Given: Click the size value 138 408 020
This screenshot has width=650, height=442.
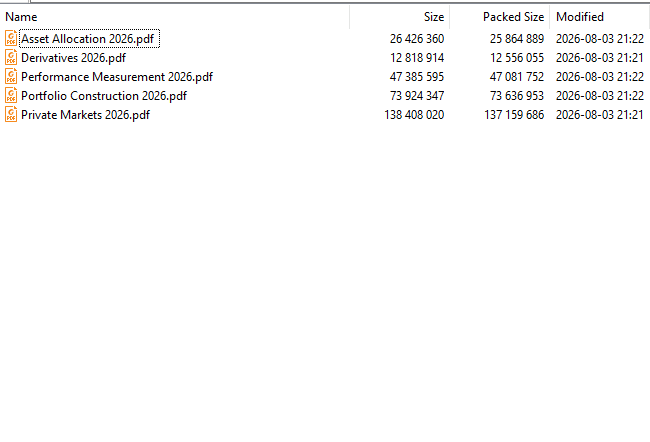Looking at the screenshot, I should (414, 115).
